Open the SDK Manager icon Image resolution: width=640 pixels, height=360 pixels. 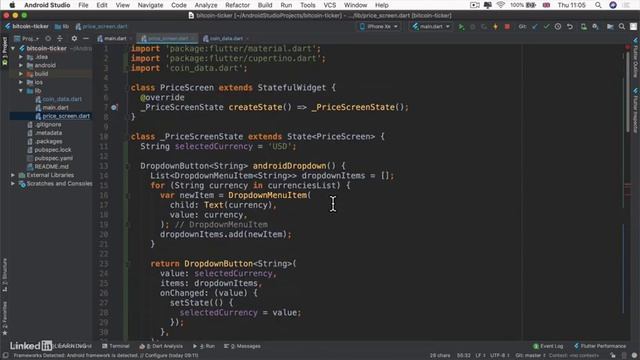coord(596,27)
